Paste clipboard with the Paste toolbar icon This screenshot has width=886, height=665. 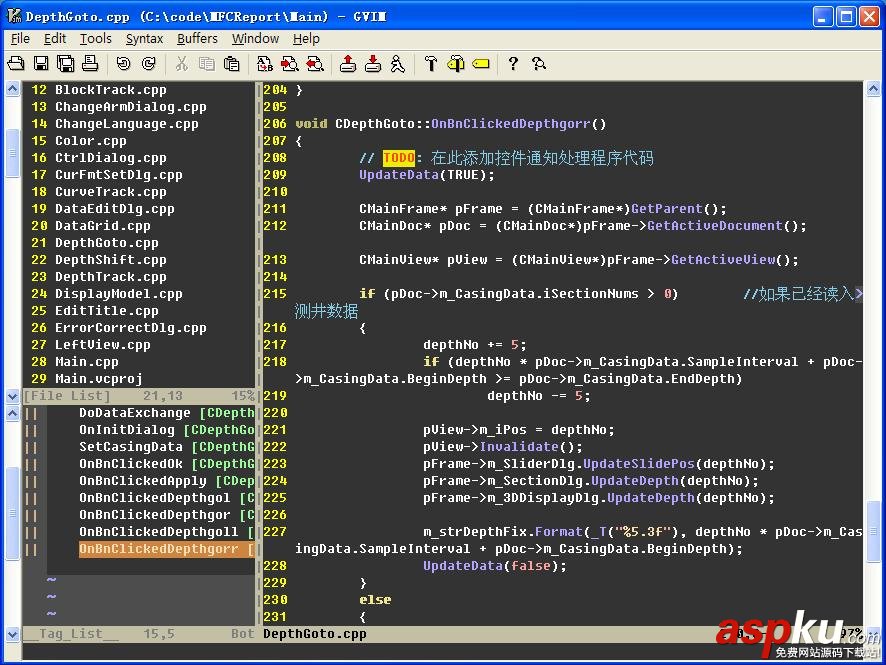[x=232, y=64]
